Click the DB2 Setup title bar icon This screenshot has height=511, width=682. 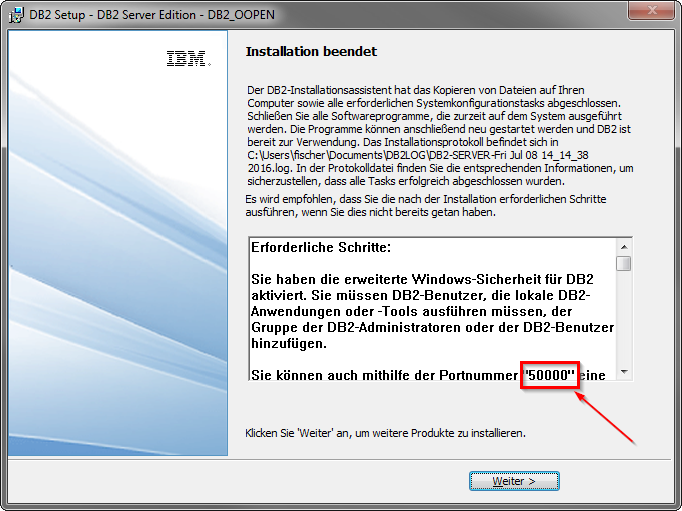tap(17, 15)
